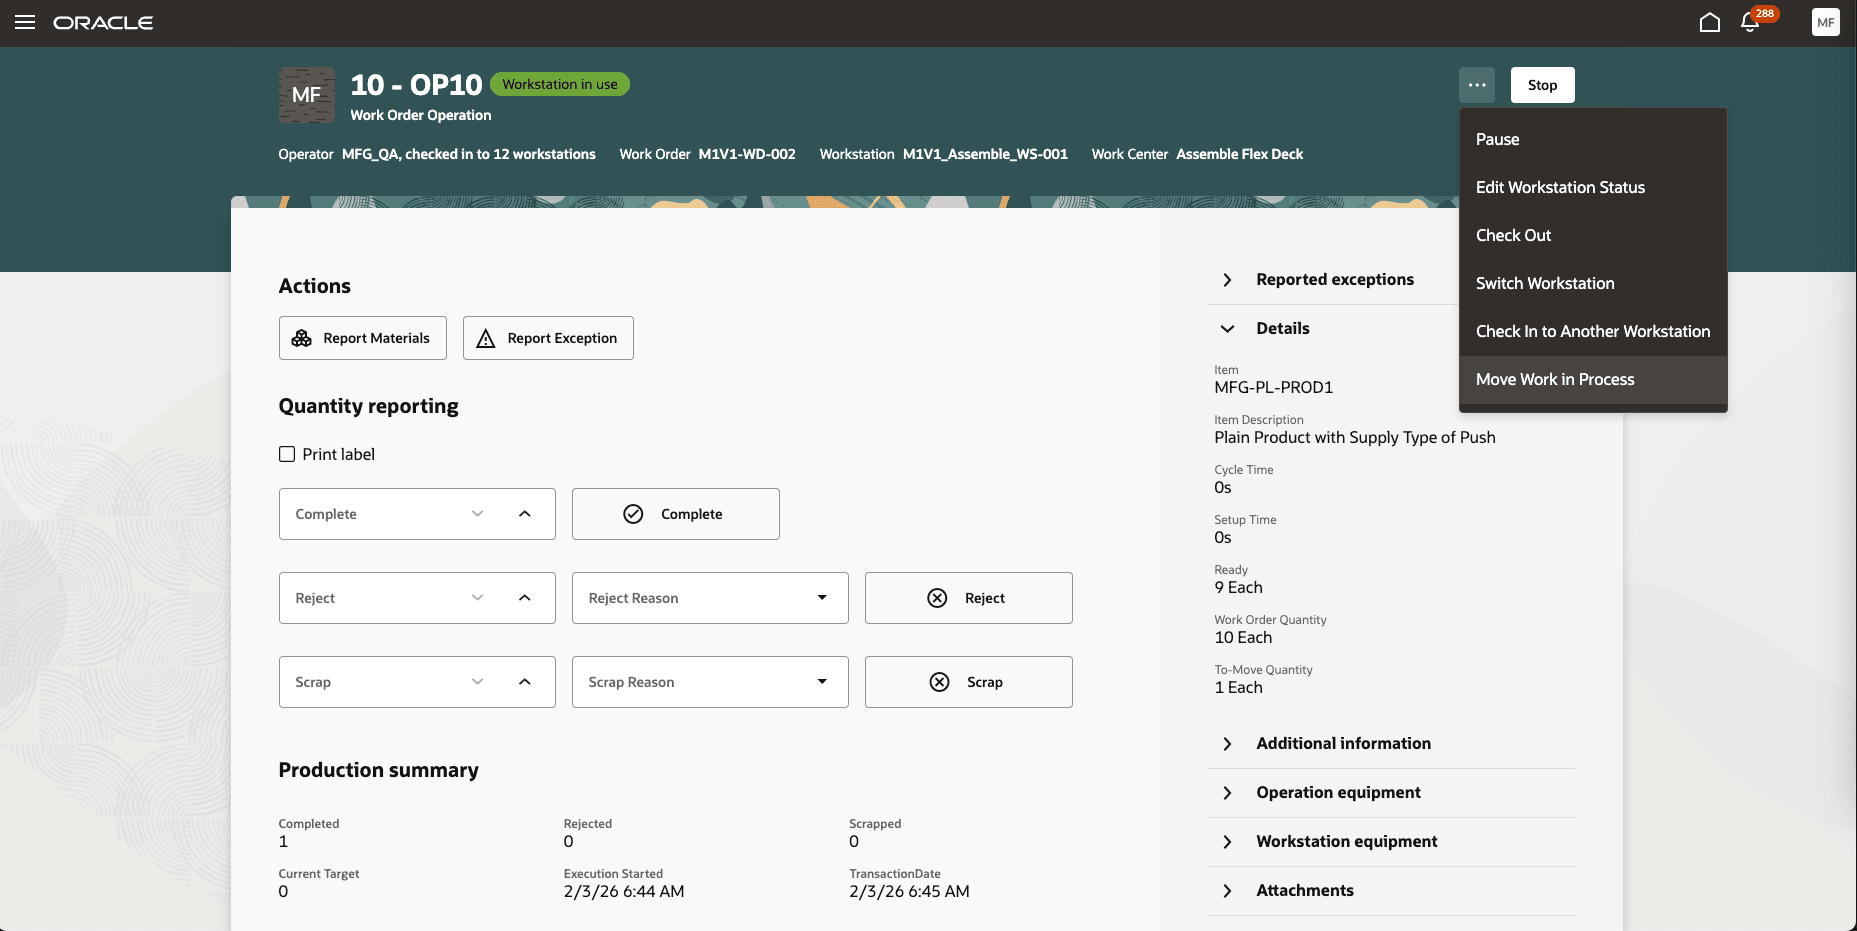This screenshot has height=931, width=1857.
Task: Click item value MFG-PL-PROD1
Action: [x=1274, y=388]
